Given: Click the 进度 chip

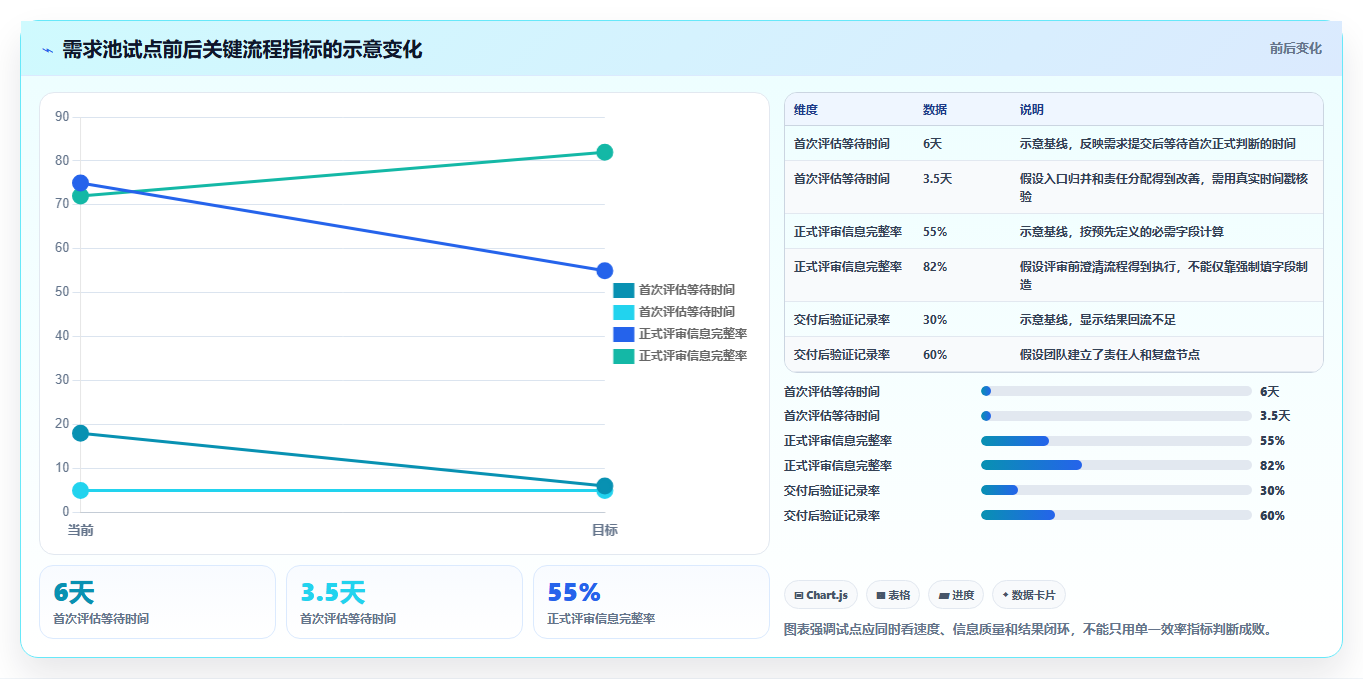Looking at the screenshot, I should coord(956,595).
